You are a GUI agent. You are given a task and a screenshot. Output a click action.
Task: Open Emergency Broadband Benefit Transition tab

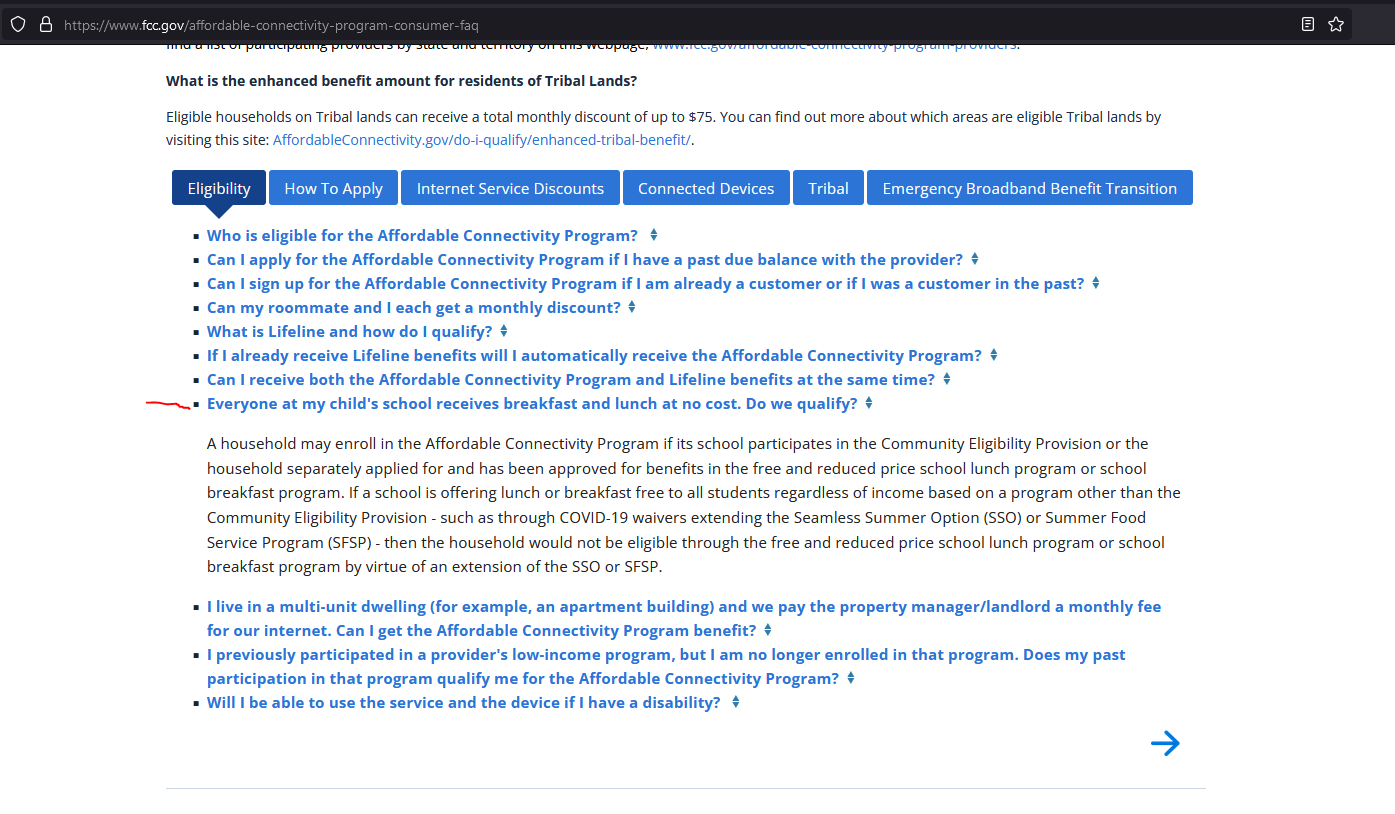(1029, 188)
